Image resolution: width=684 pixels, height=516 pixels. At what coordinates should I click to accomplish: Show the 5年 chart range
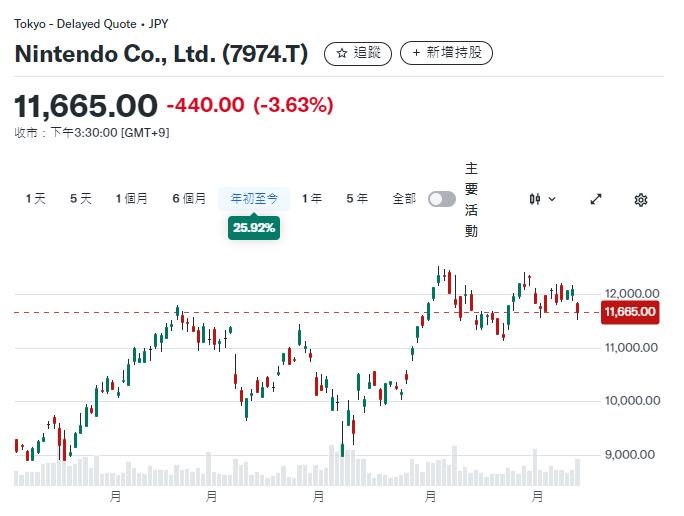357,199
